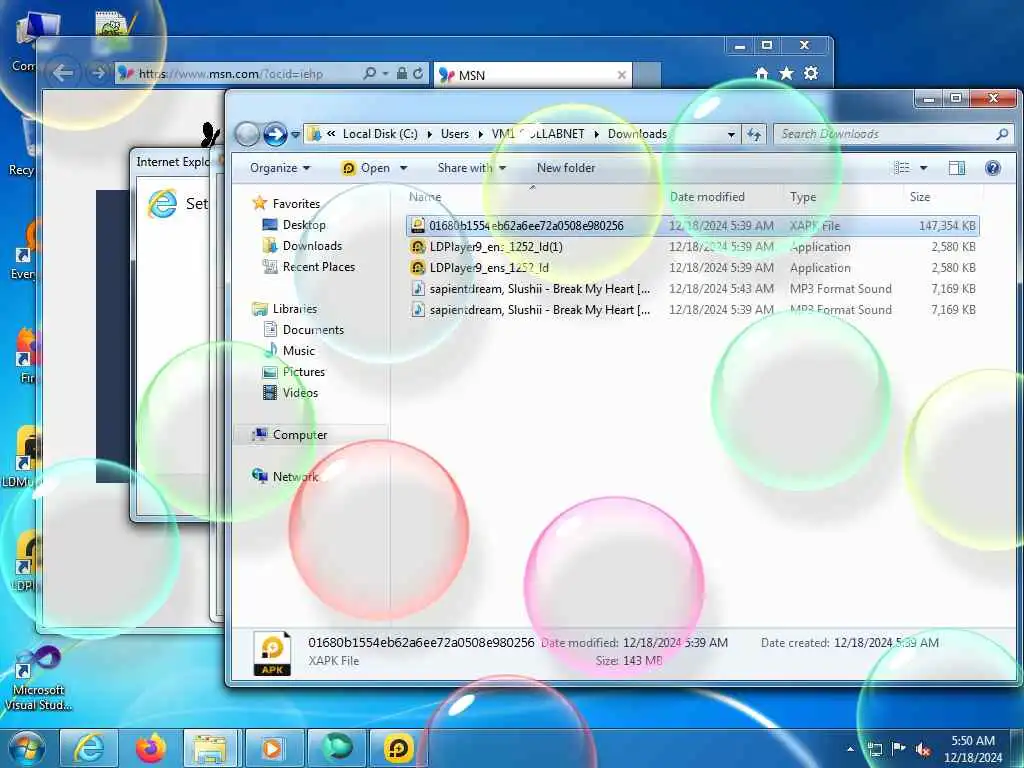Open Favorites in the navigation pane

pos(296,204)
